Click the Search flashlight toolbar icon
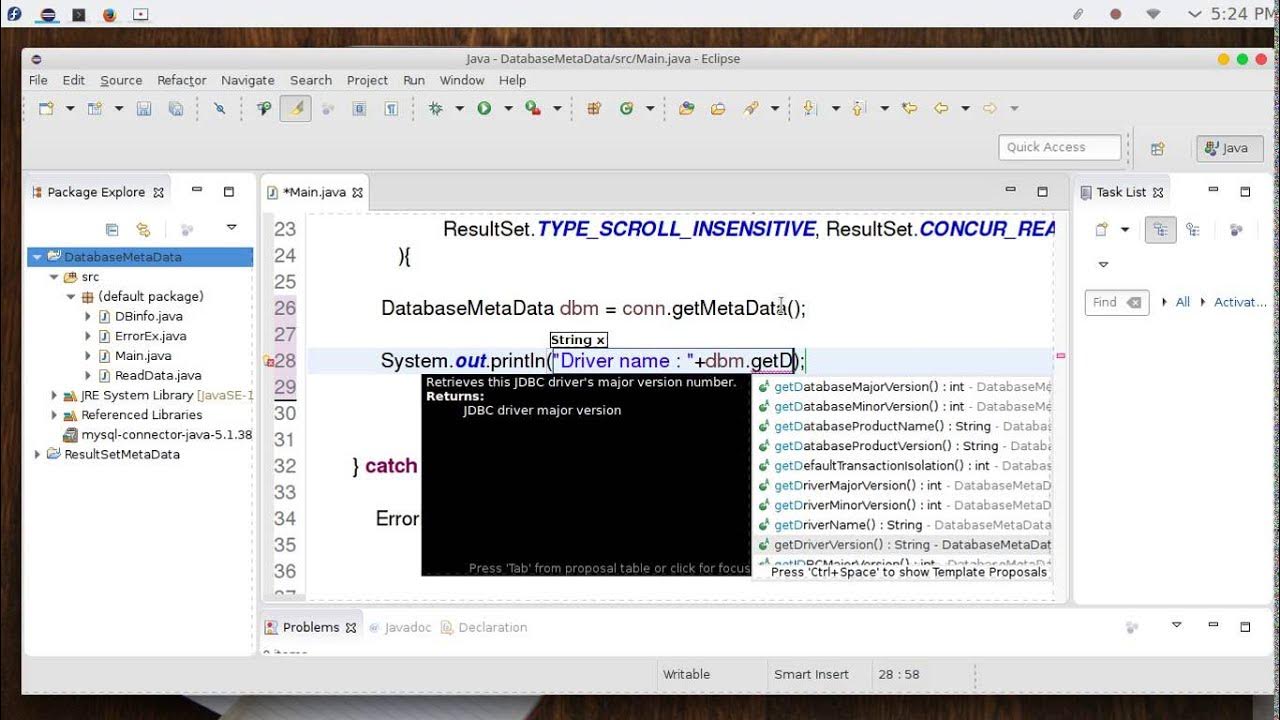The image size is (1280, 720). click(751, 108)
